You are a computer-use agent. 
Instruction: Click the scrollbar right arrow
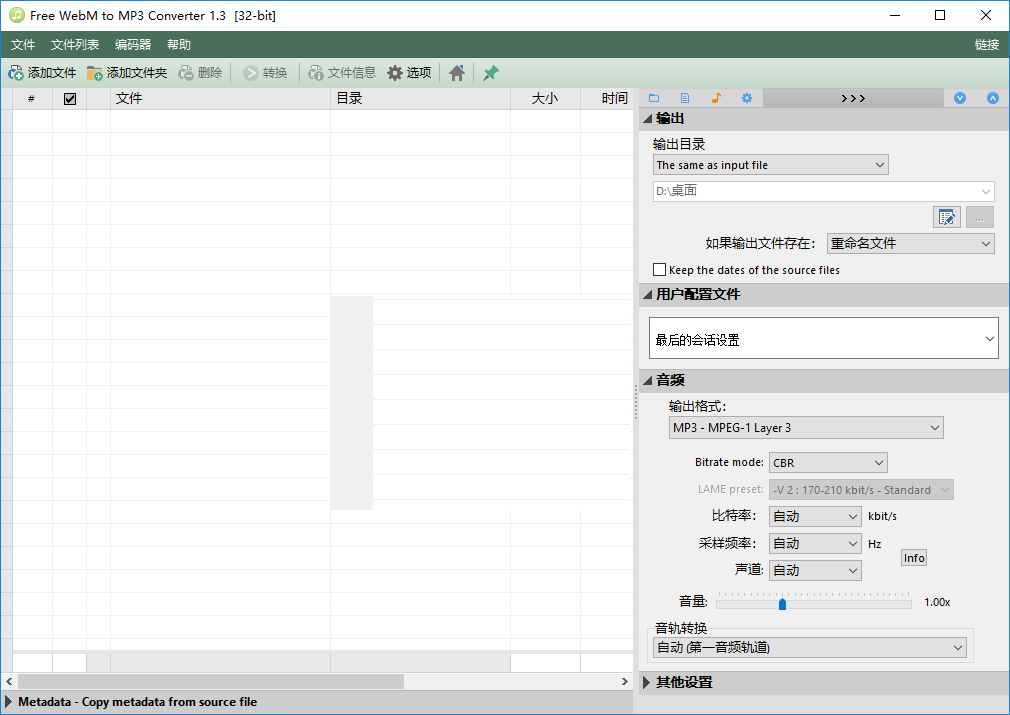624,681
